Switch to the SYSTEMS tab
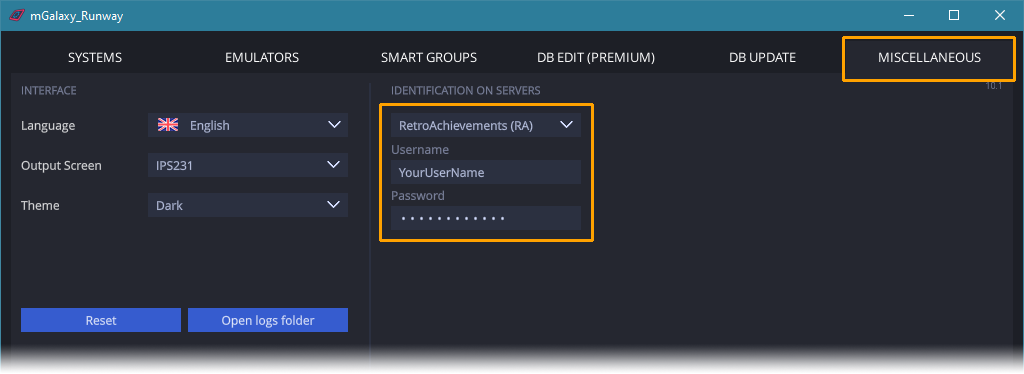1024x374 pixels. pyautogui.click(x=95, y=57)
